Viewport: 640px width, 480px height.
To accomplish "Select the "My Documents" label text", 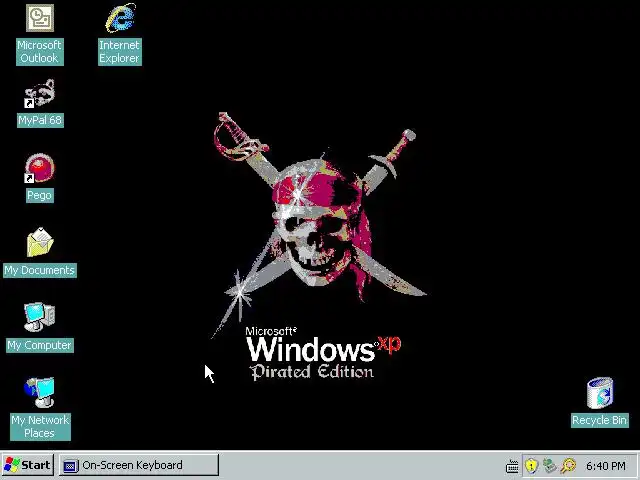I will click(x=40, y=270).
